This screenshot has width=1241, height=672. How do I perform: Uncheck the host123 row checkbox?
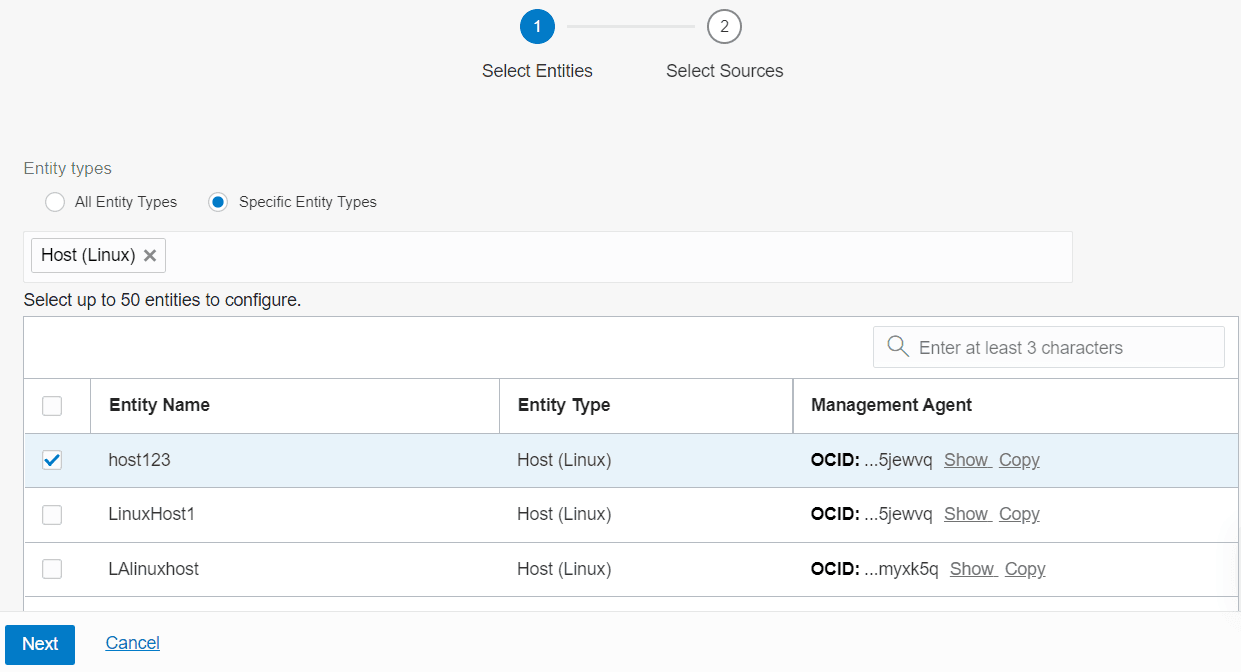click(52, 460)
